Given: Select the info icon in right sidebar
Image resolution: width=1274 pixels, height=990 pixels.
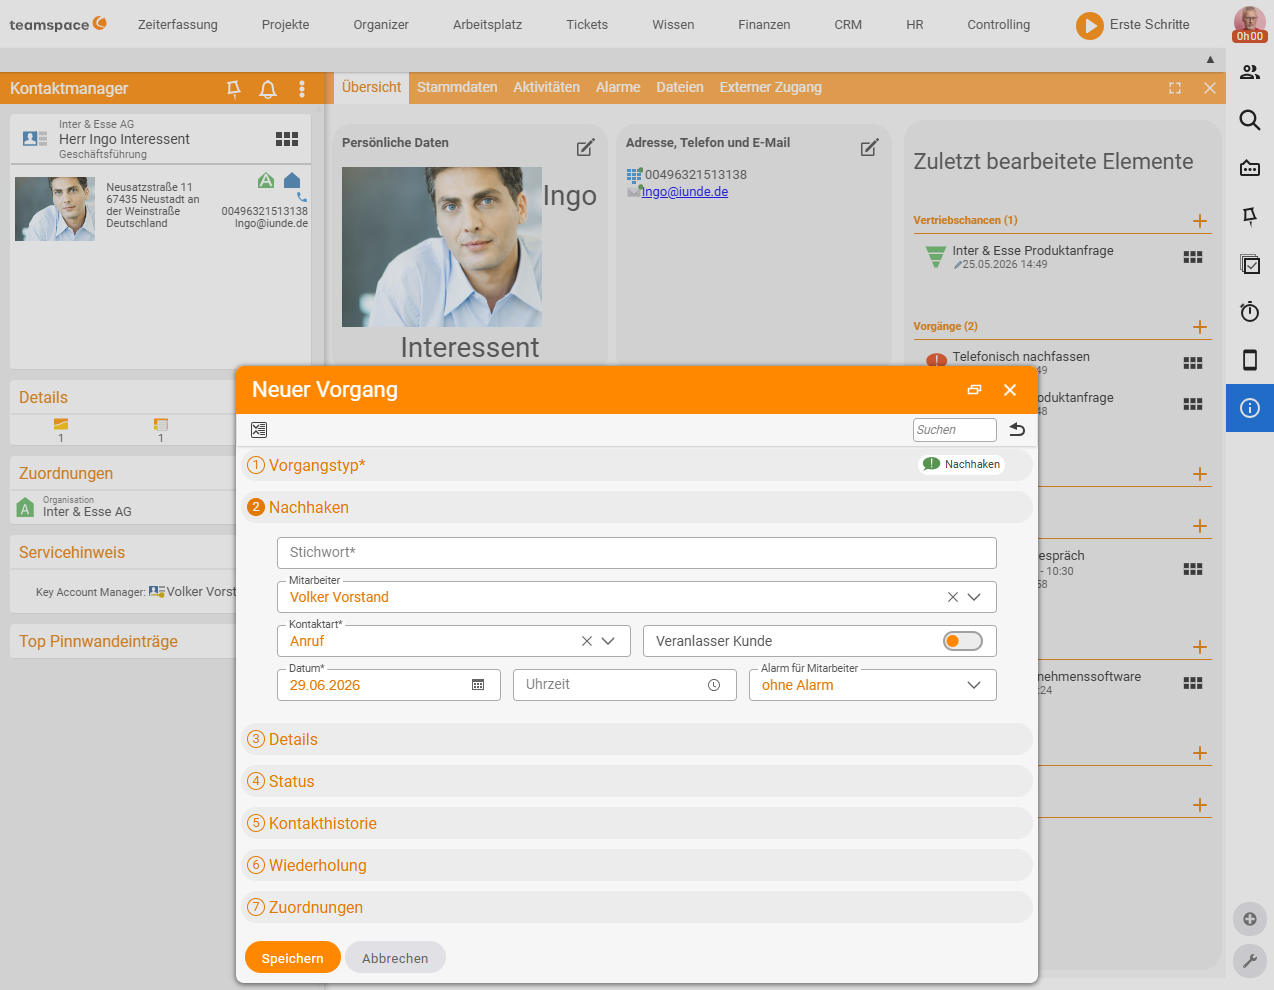Looking at the screenshot, I should coord(1250,408).
